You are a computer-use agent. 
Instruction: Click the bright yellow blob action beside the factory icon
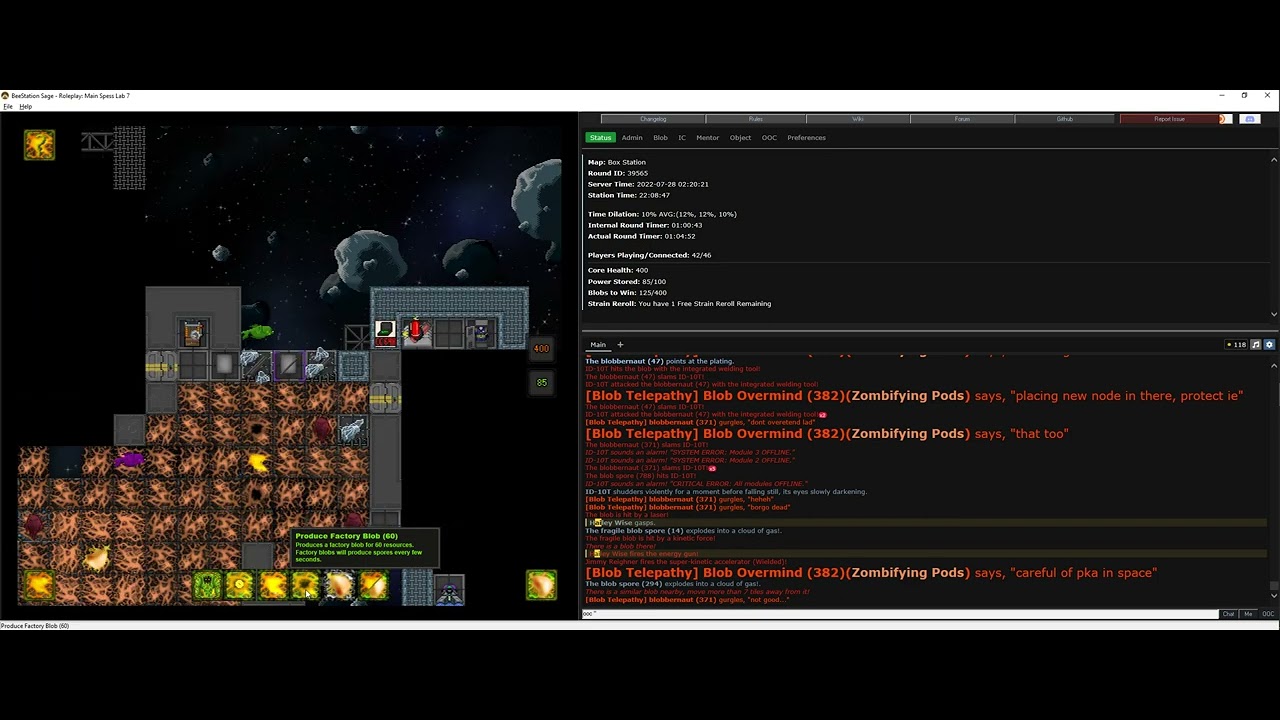272,585
